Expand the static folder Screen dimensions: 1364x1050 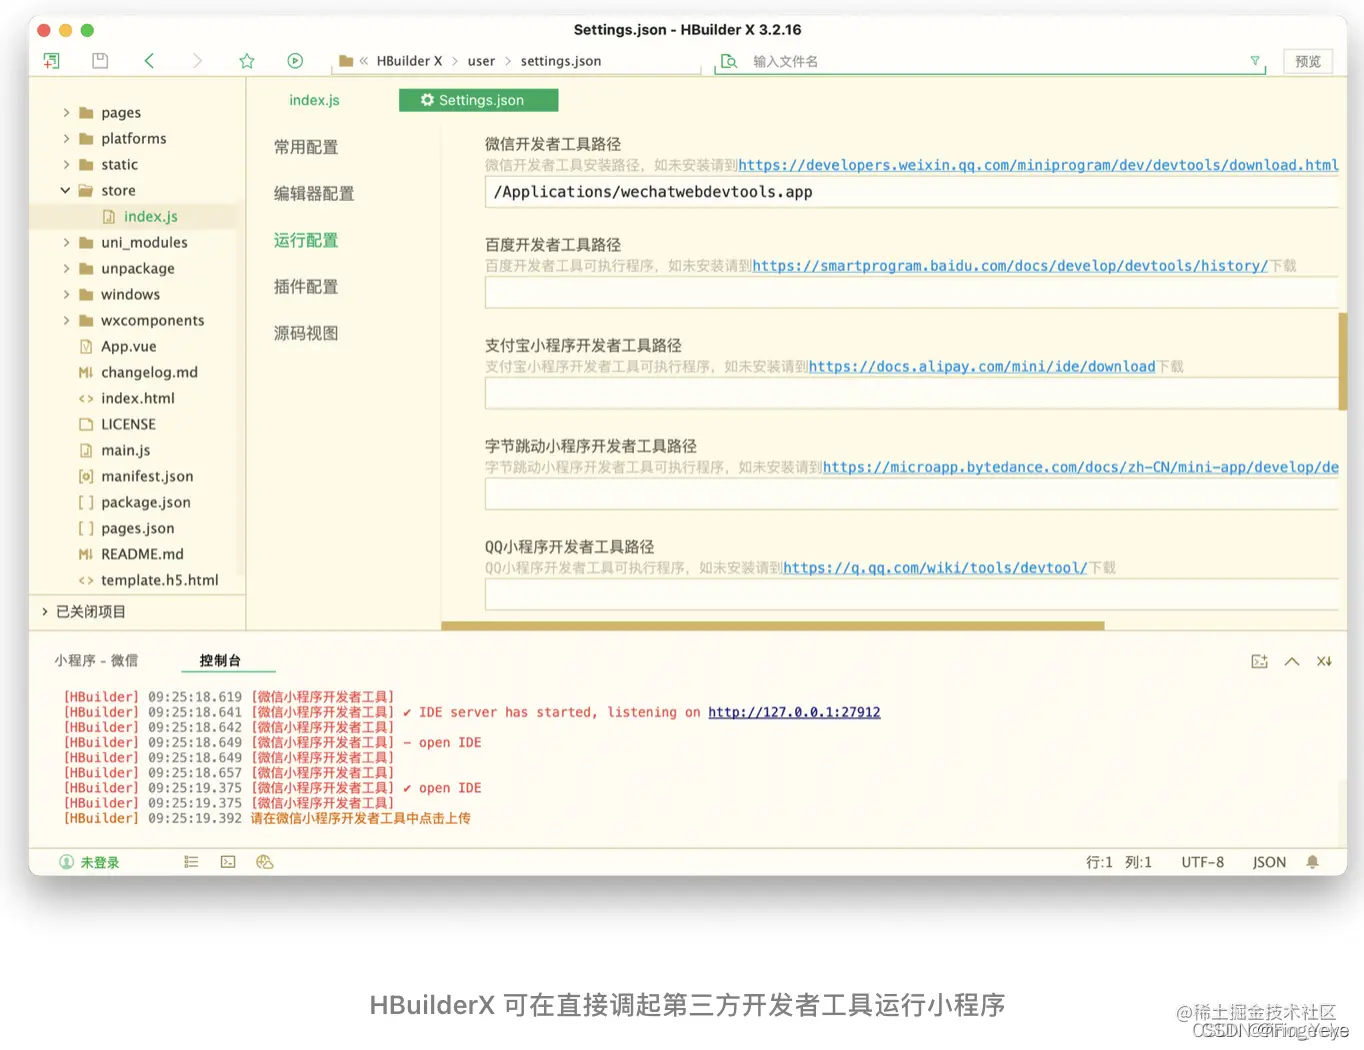(x=66, y=165)
